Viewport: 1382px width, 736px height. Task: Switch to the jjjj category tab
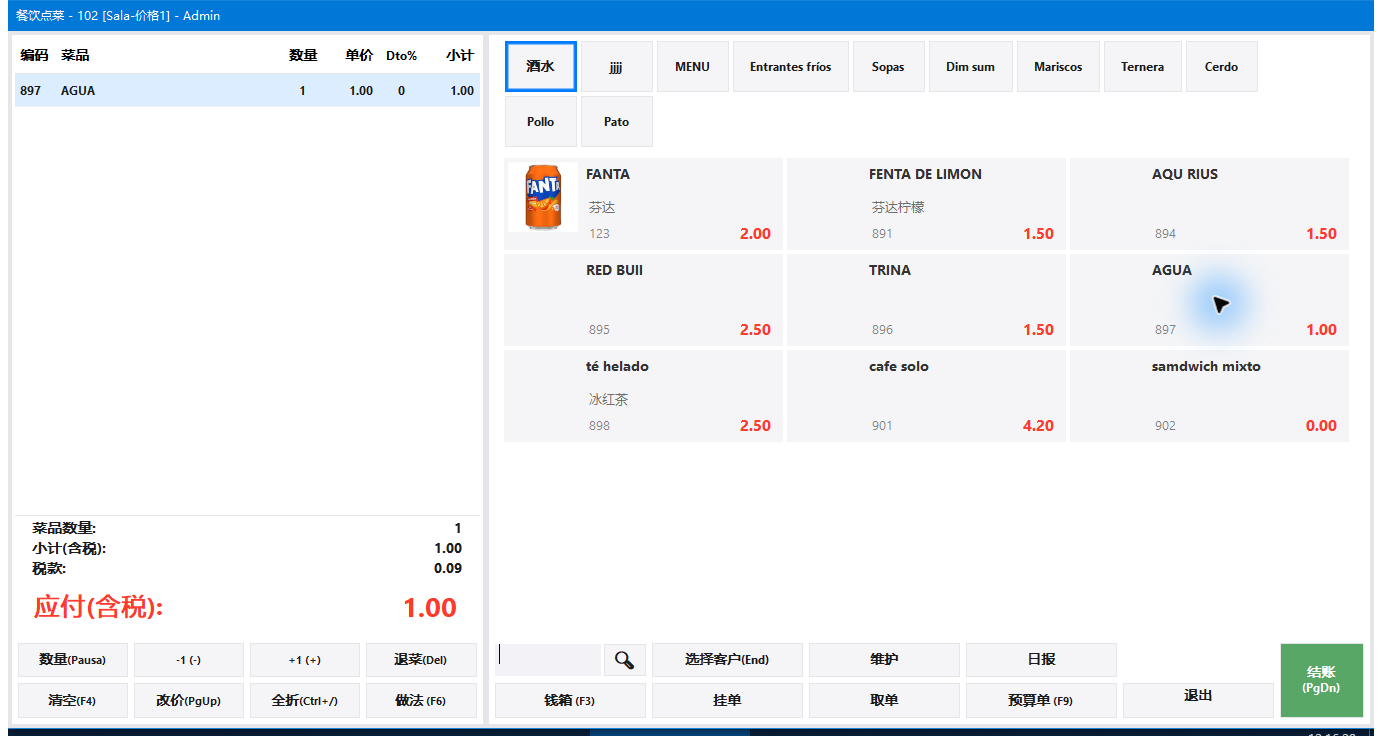coord(617,67)
